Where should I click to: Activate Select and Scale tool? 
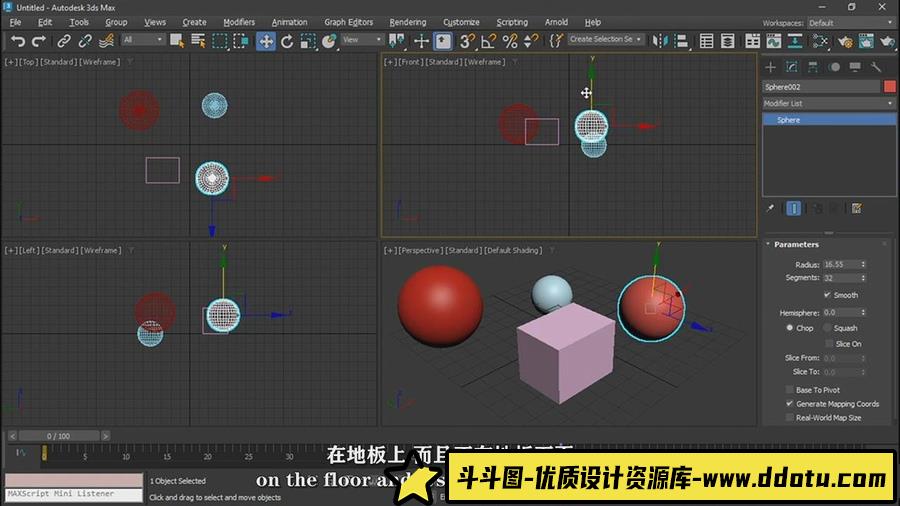[308, 41]
